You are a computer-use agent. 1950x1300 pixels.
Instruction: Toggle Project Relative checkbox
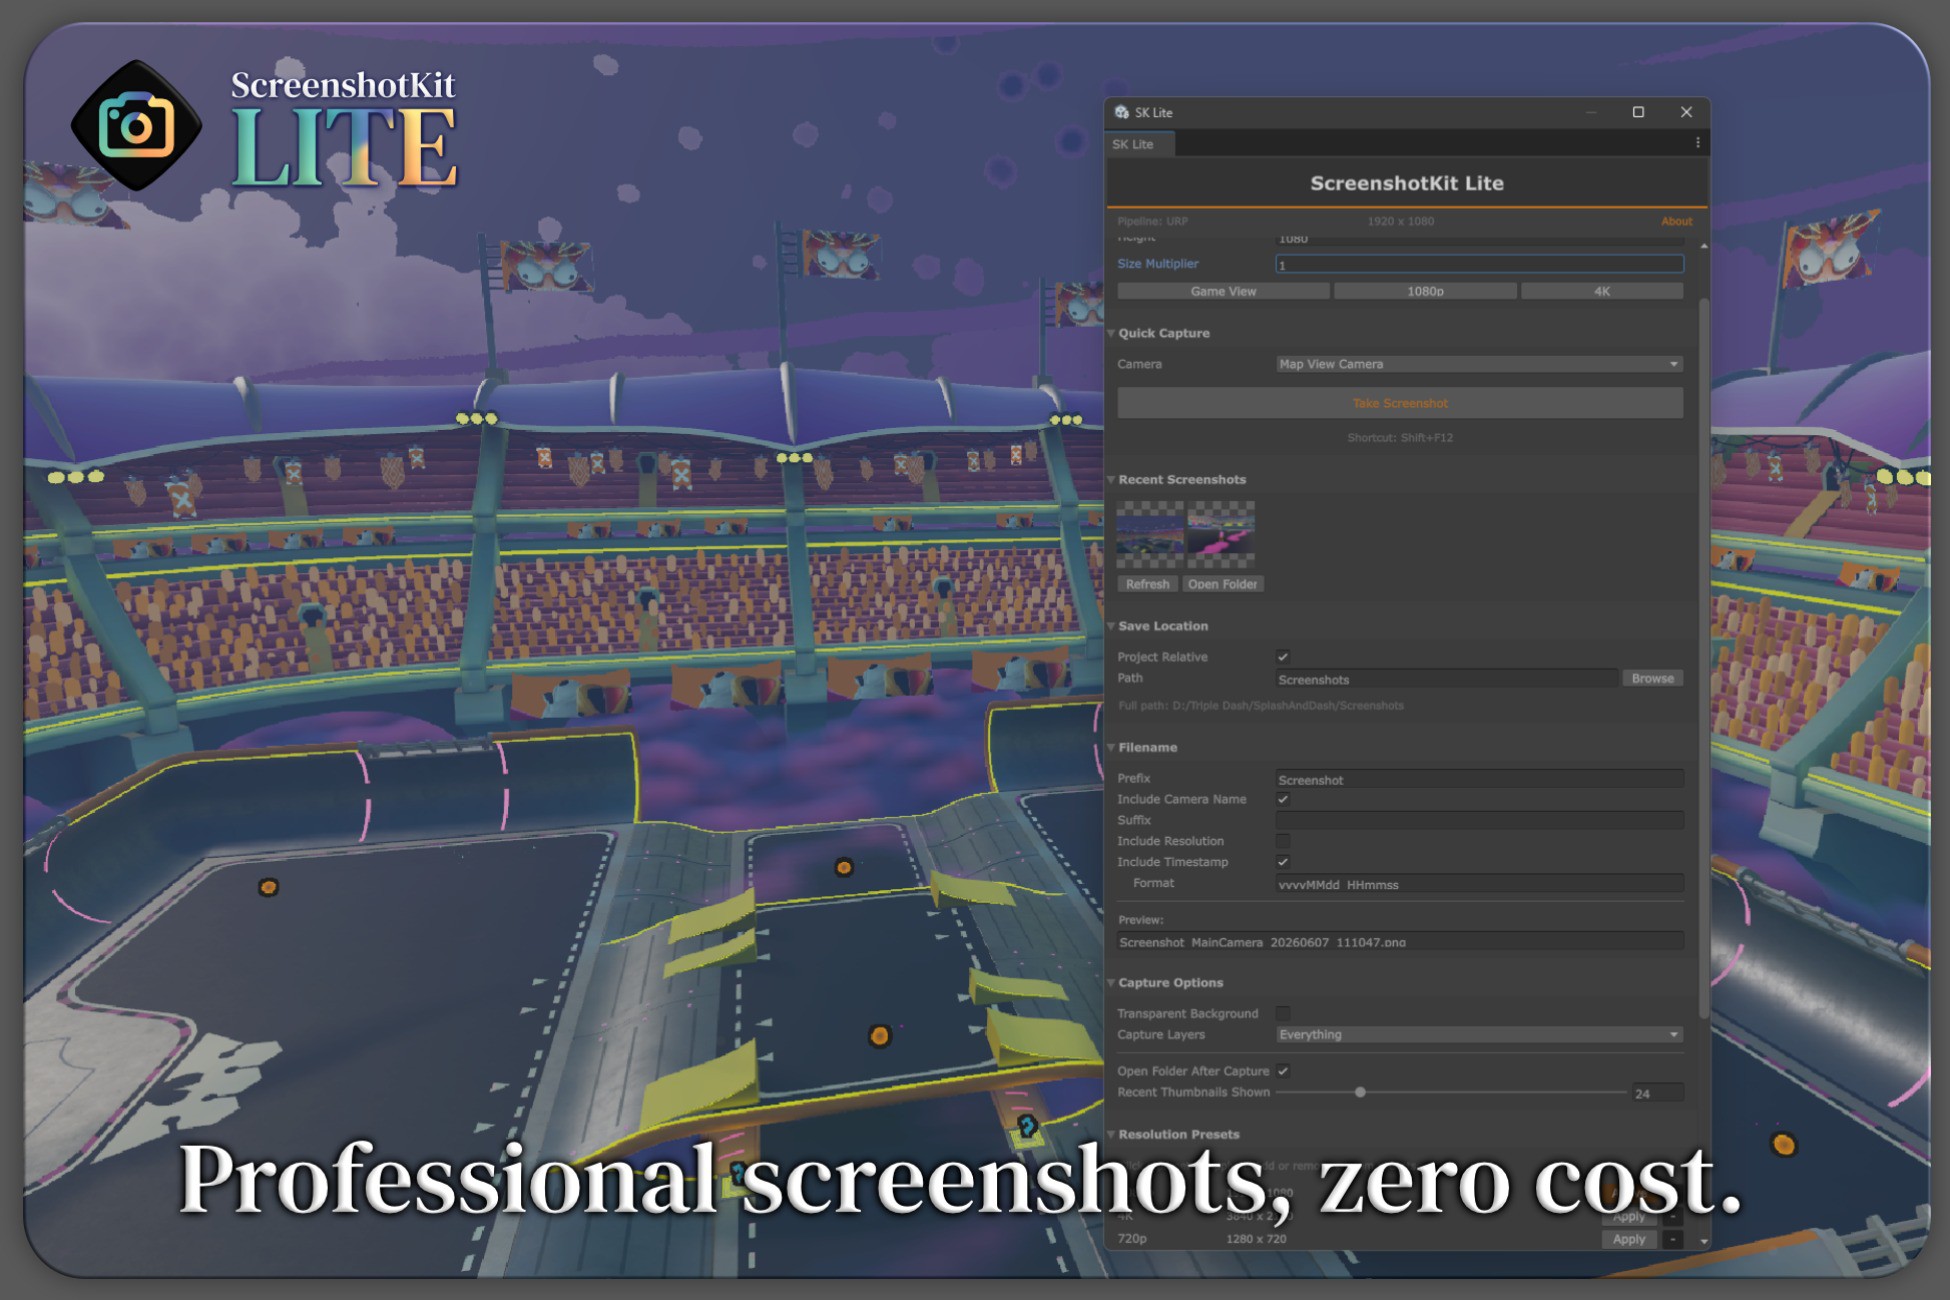[1283, 657]
